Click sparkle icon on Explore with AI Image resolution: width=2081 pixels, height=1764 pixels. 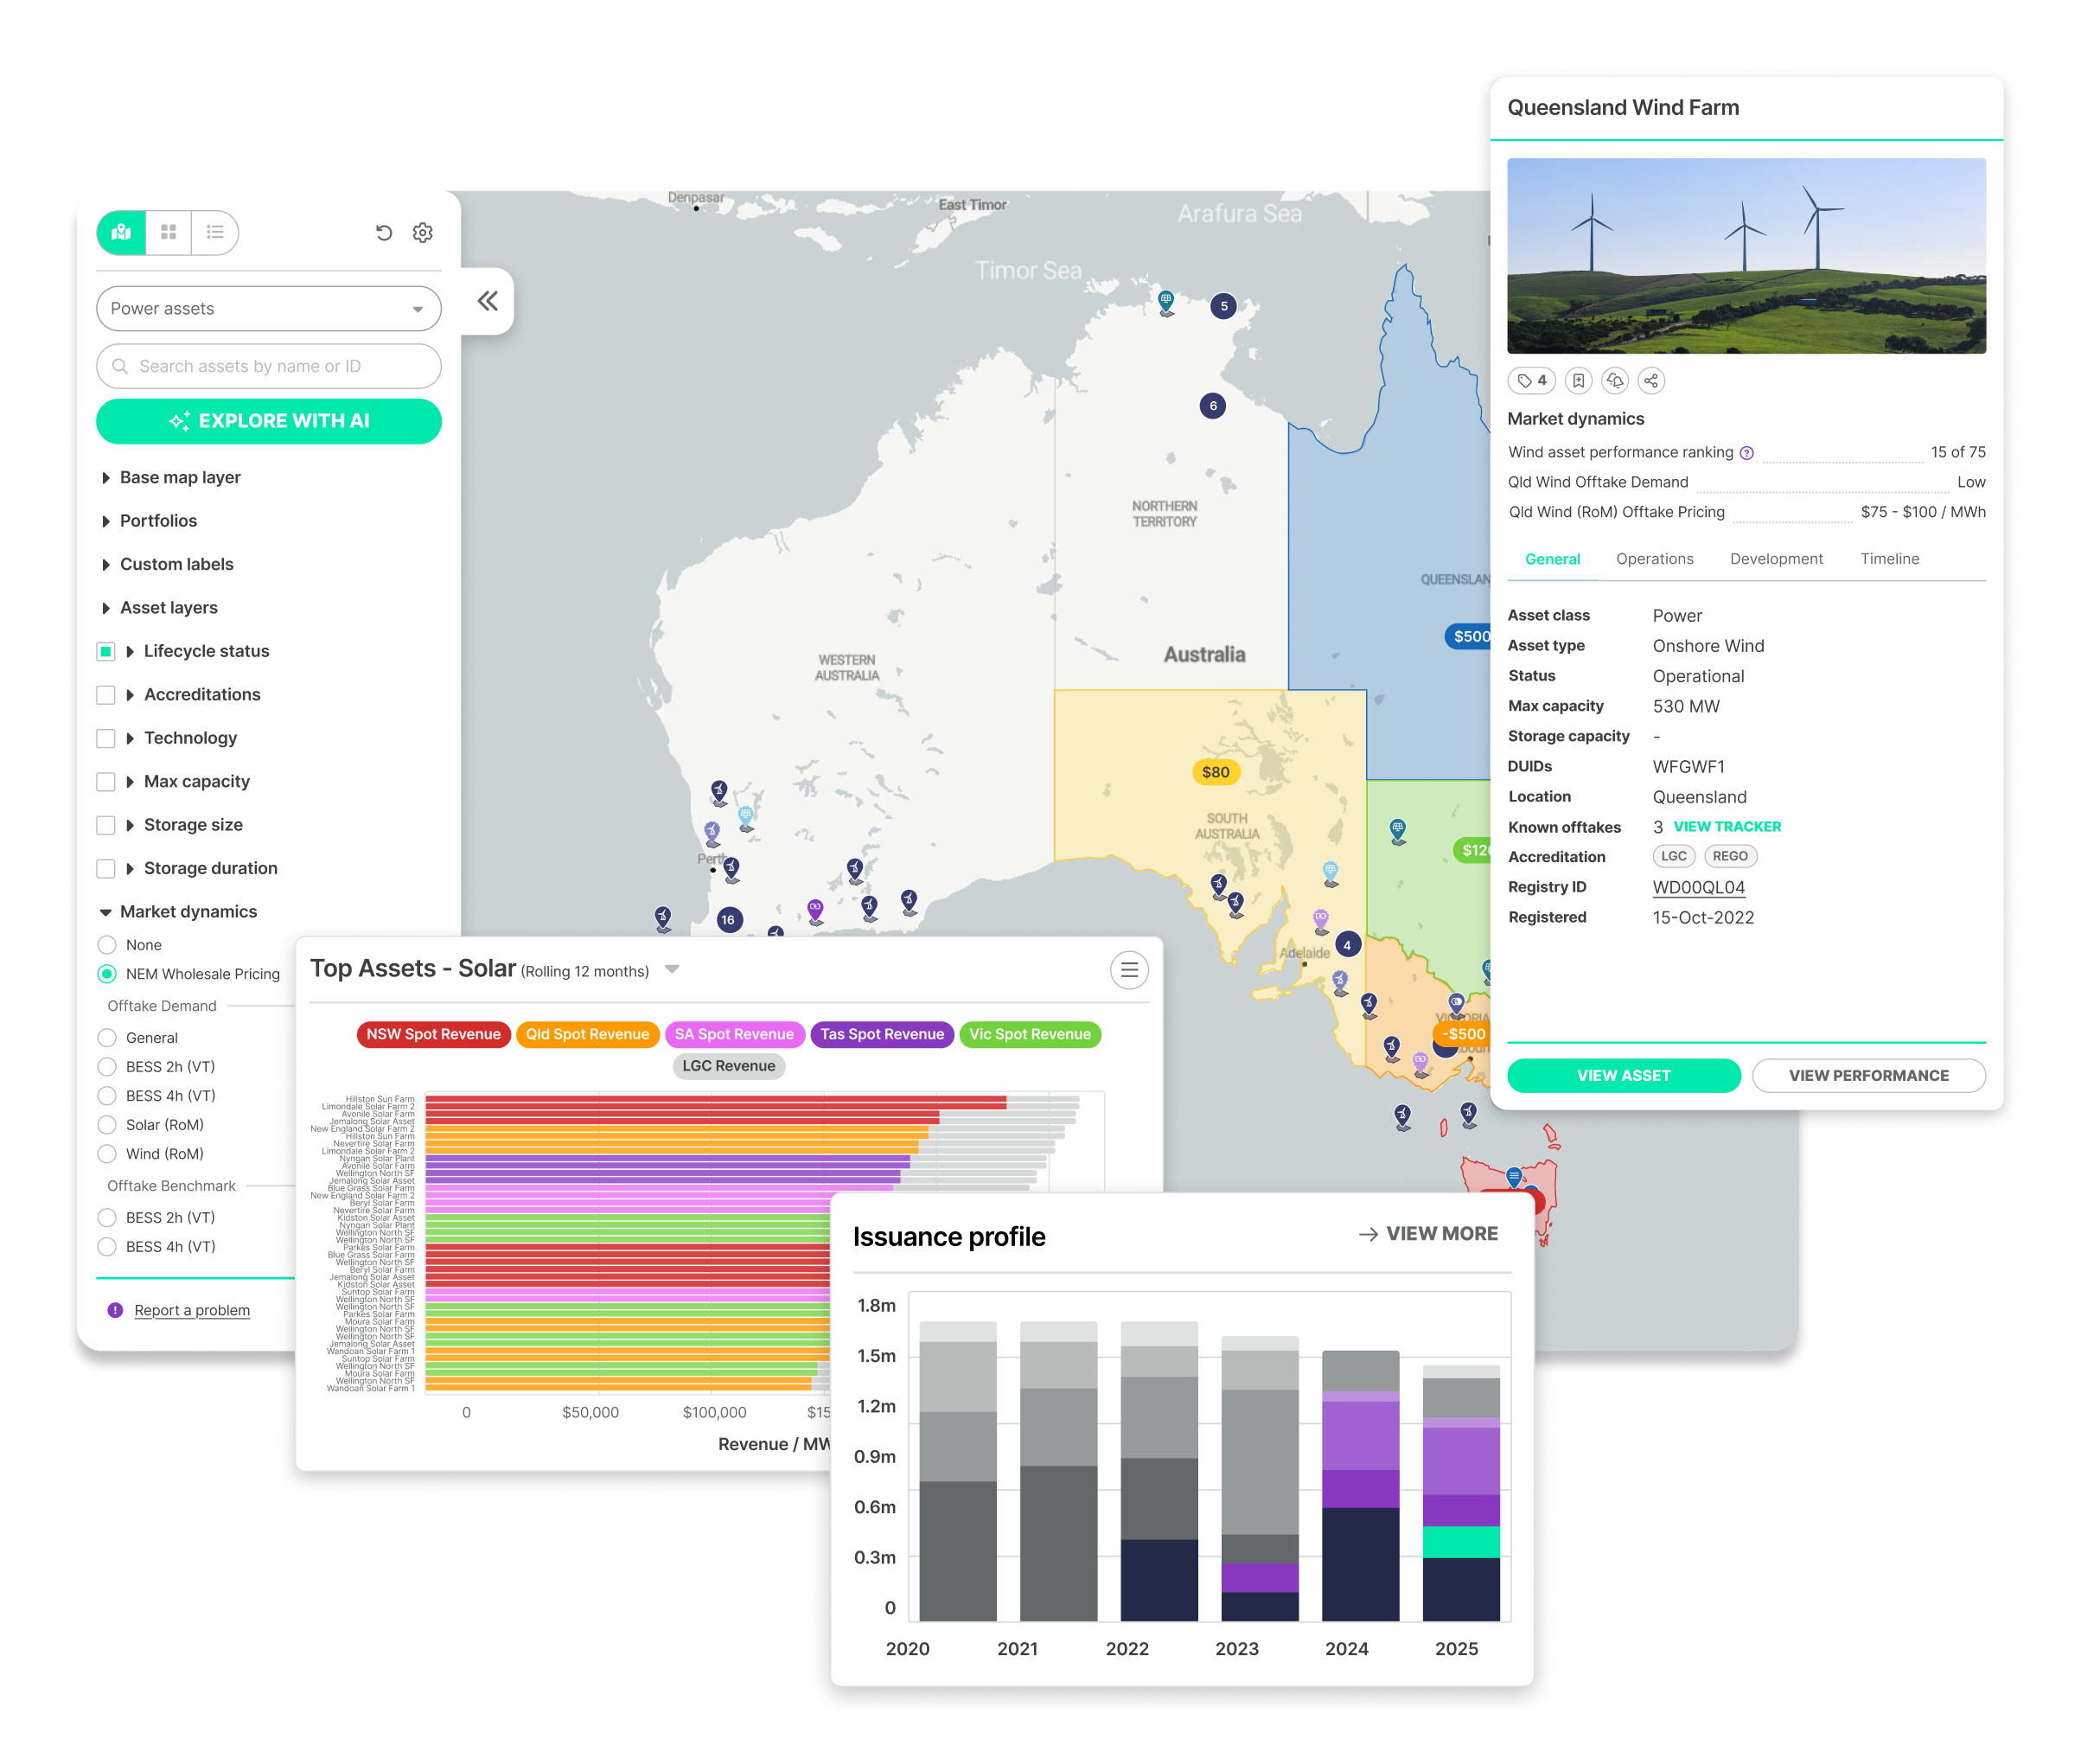pyautogui.click(x=180, y=421)
